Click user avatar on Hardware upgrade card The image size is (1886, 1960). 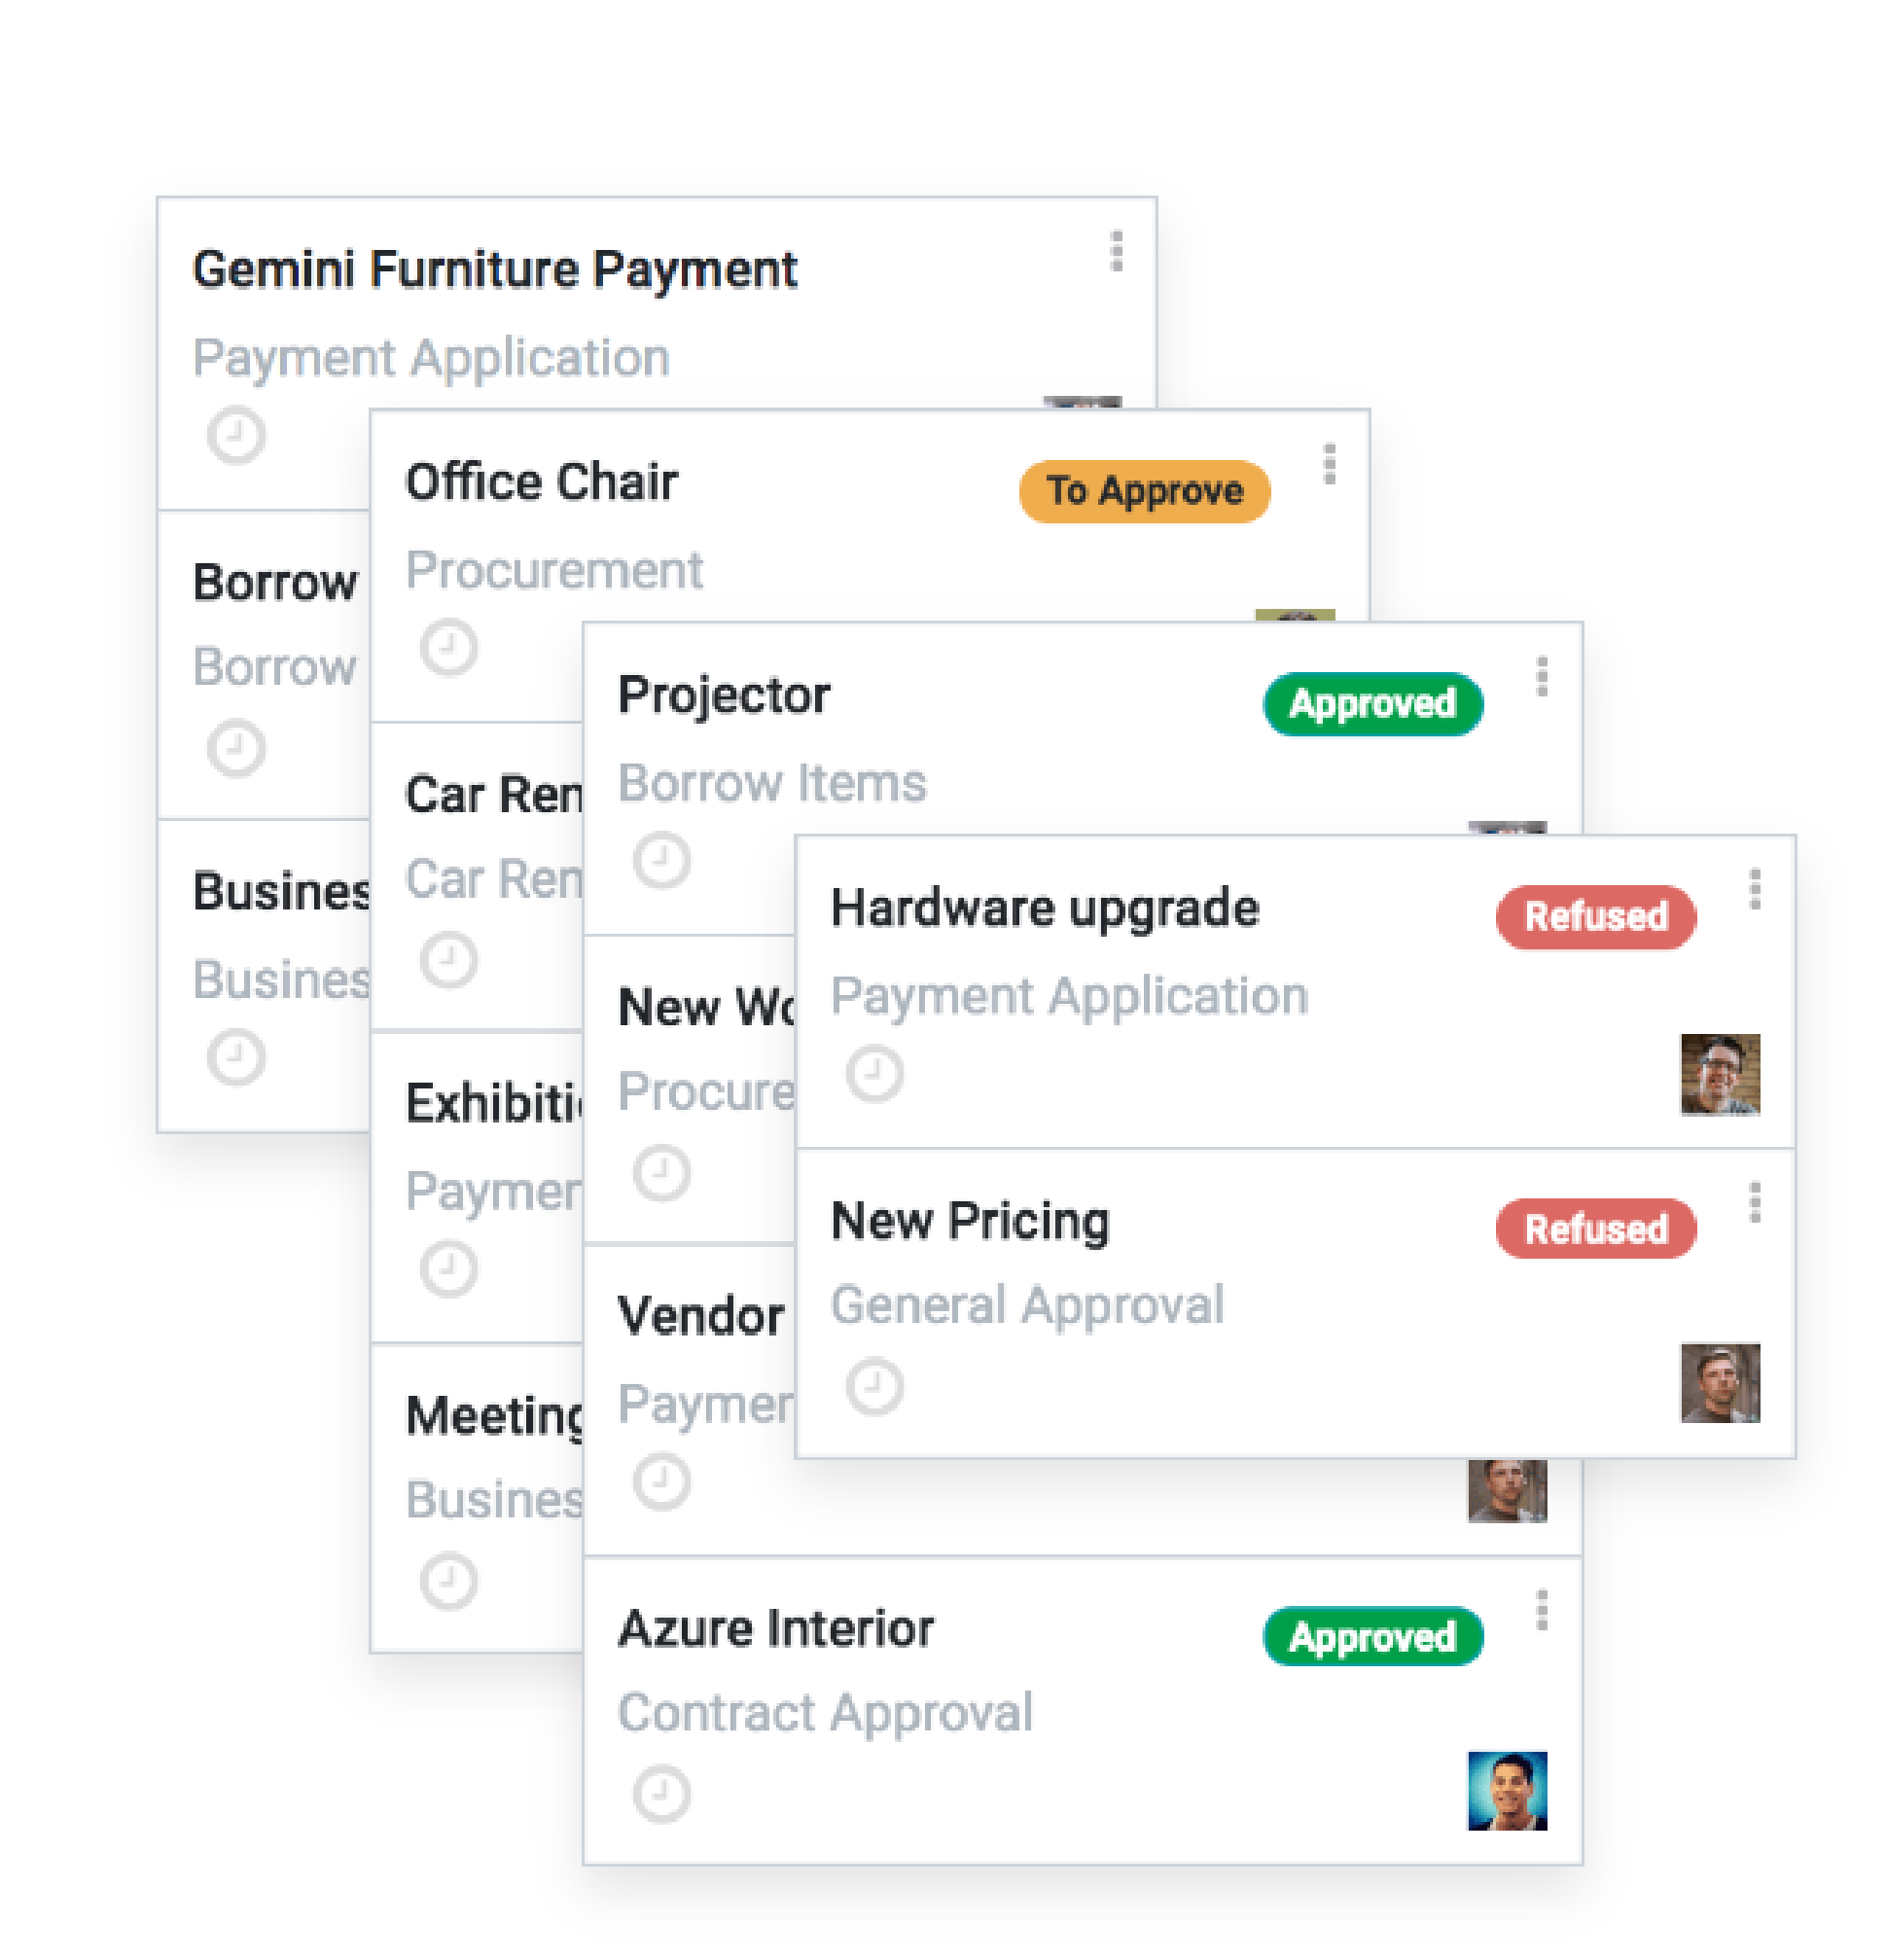point(1720,1075)
